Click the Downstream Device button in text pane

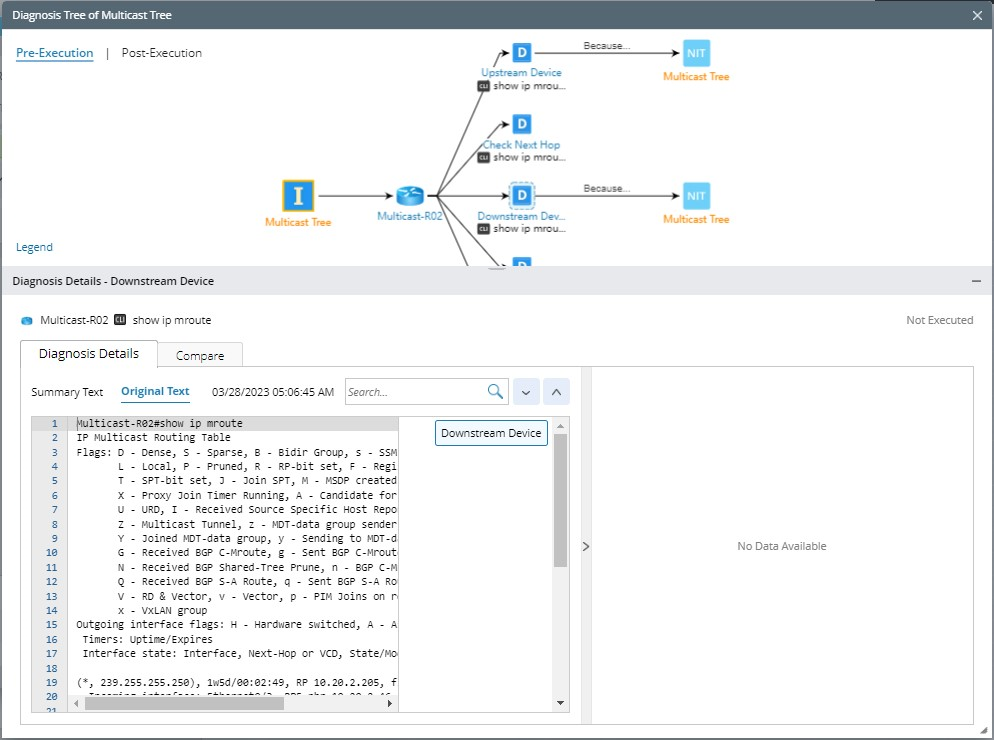click(x=491, y=433)
